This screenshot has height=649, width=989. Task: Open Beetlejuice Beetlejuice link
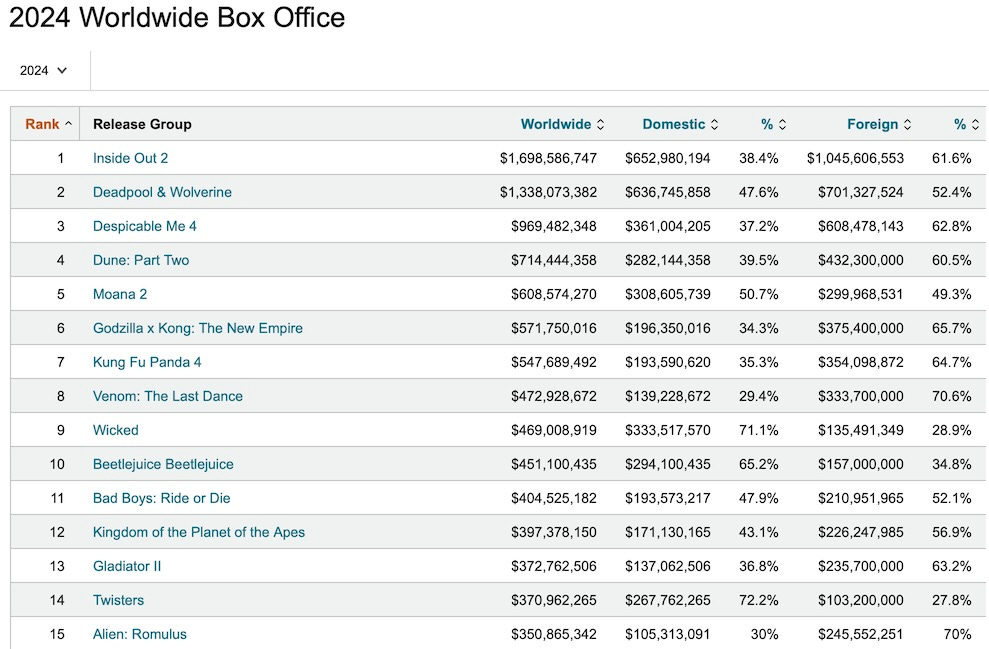click(163, 465)
